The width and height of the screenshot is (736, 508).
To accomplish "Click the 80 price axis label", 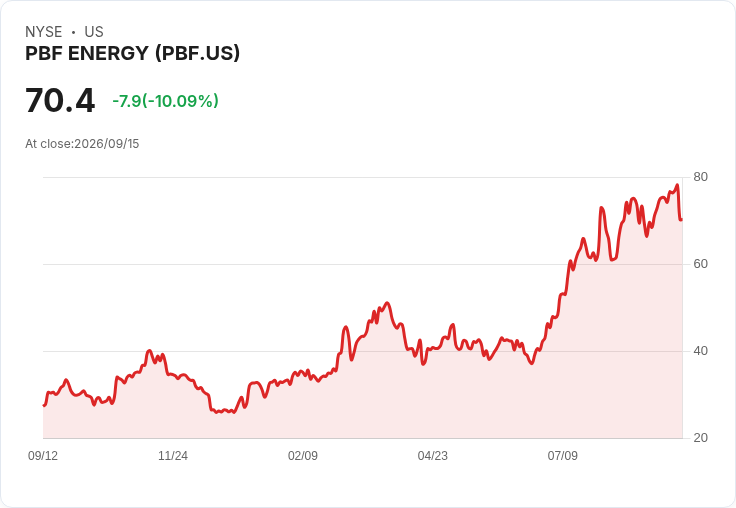I will click(700, 177).
